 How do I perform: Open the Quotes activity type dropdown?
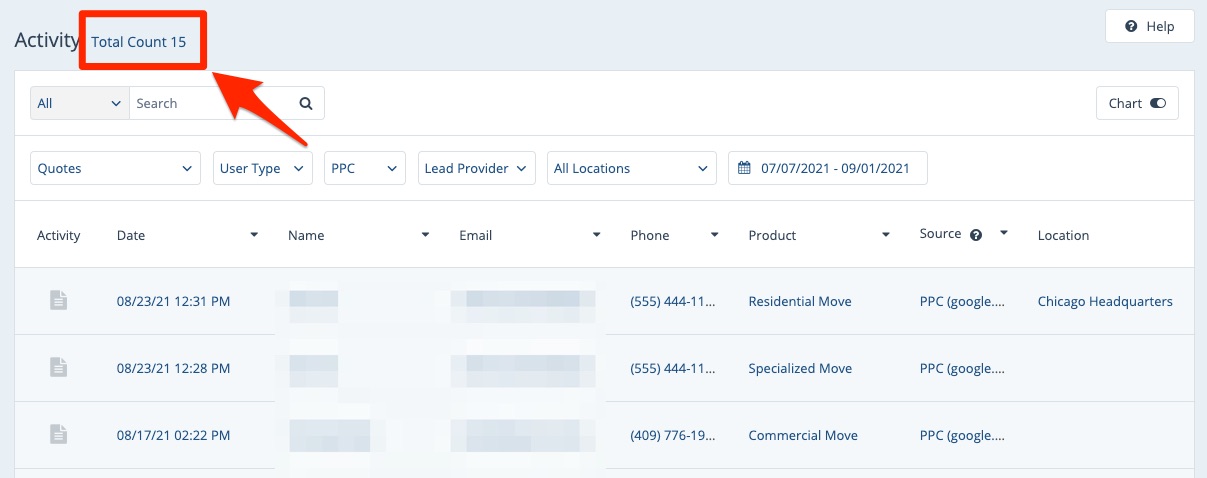coord(116,169)
